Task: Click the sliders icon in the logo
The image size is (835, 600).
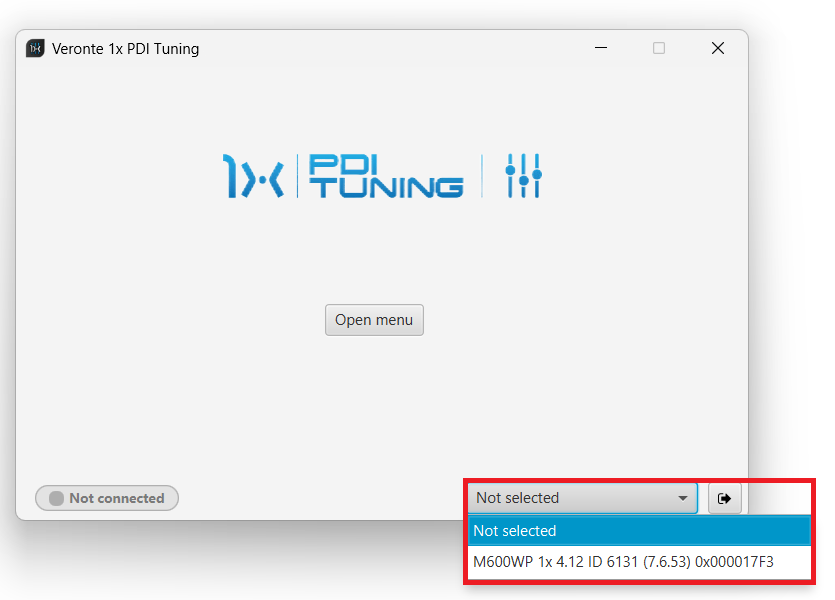Action: click(x=523, y=176)
